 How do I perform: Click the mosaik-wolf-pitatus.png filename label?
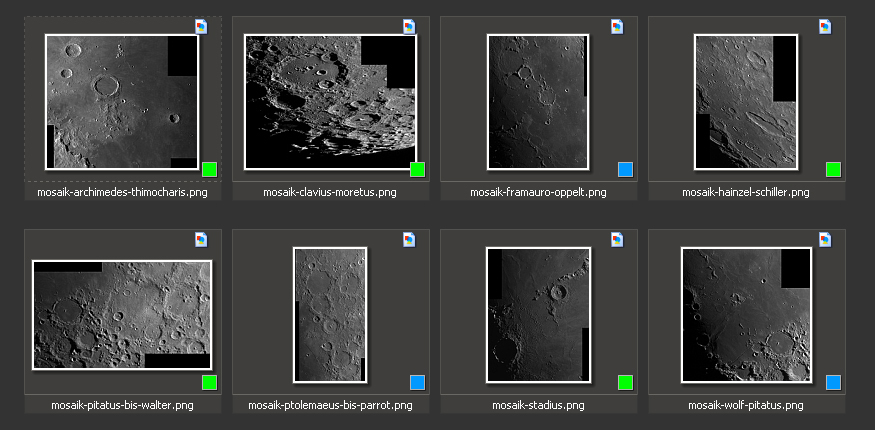(x=746, y=405)
